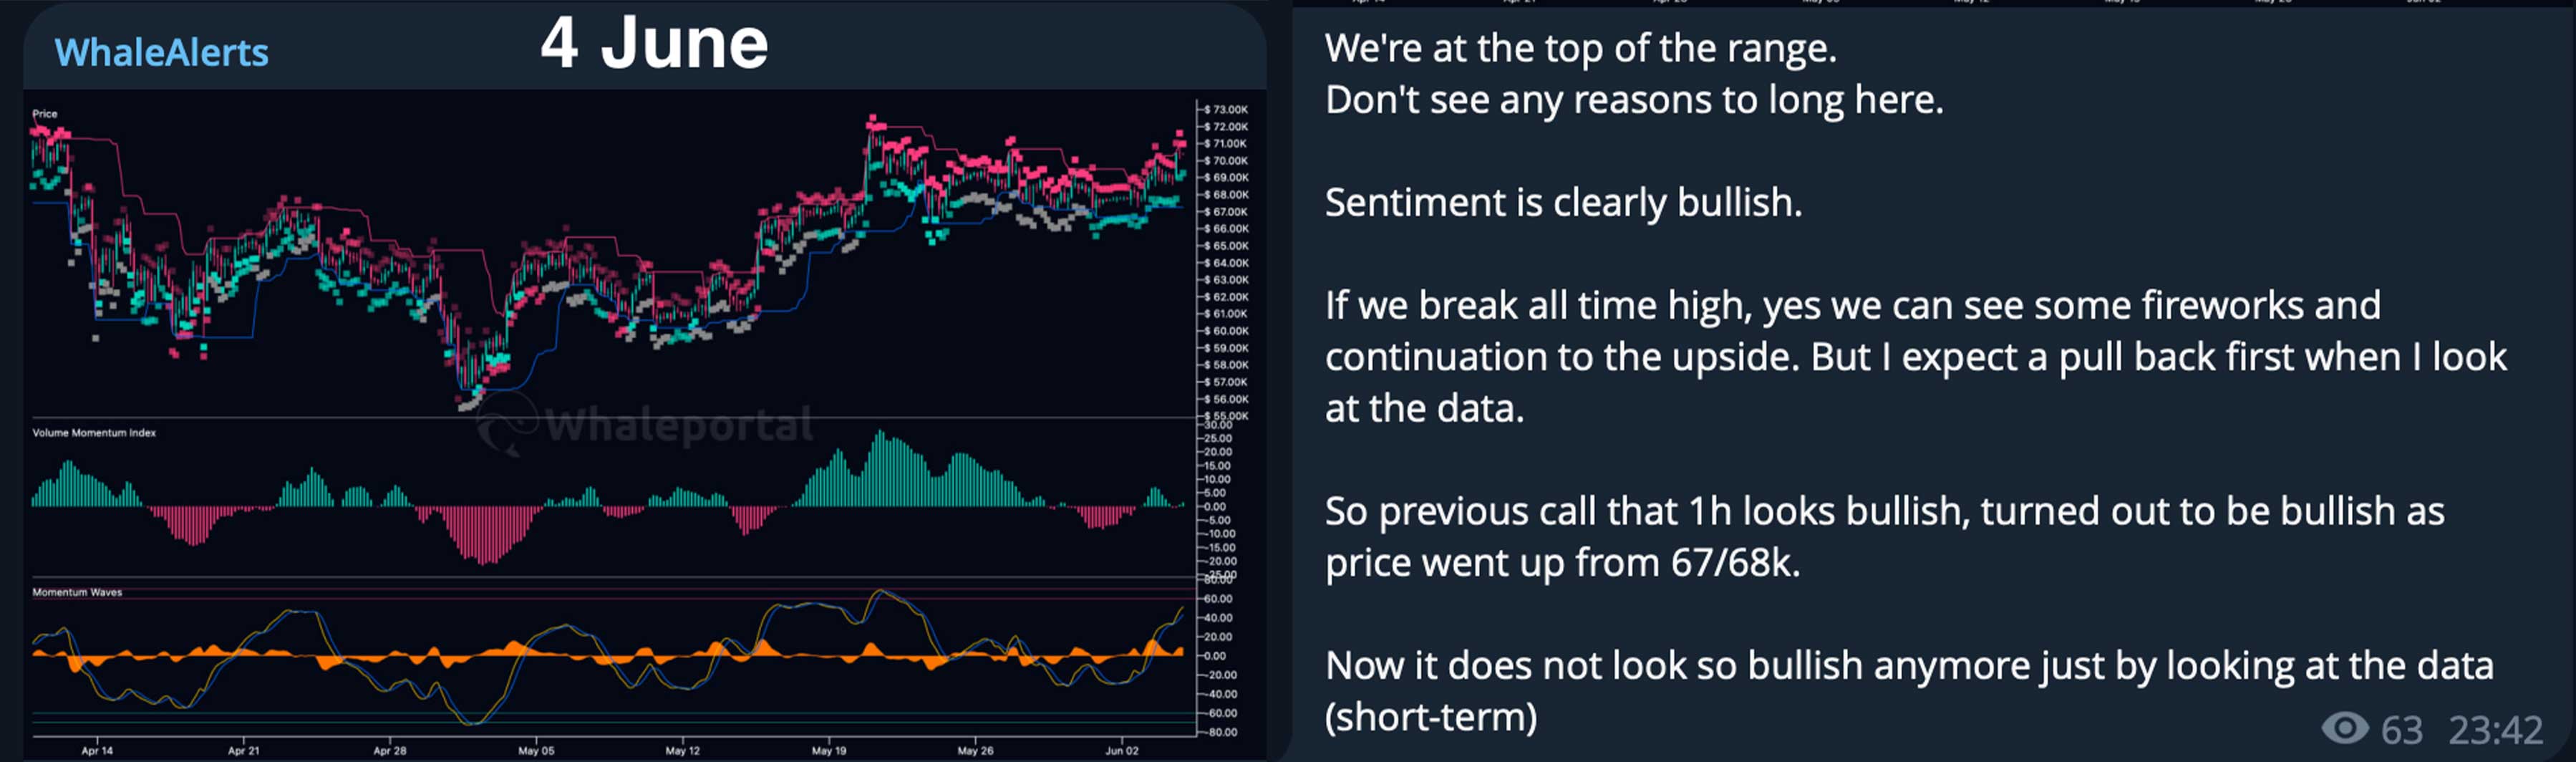The image size is (2576, 762).
Task: Click the Price panel label
Action: (45, 114)
